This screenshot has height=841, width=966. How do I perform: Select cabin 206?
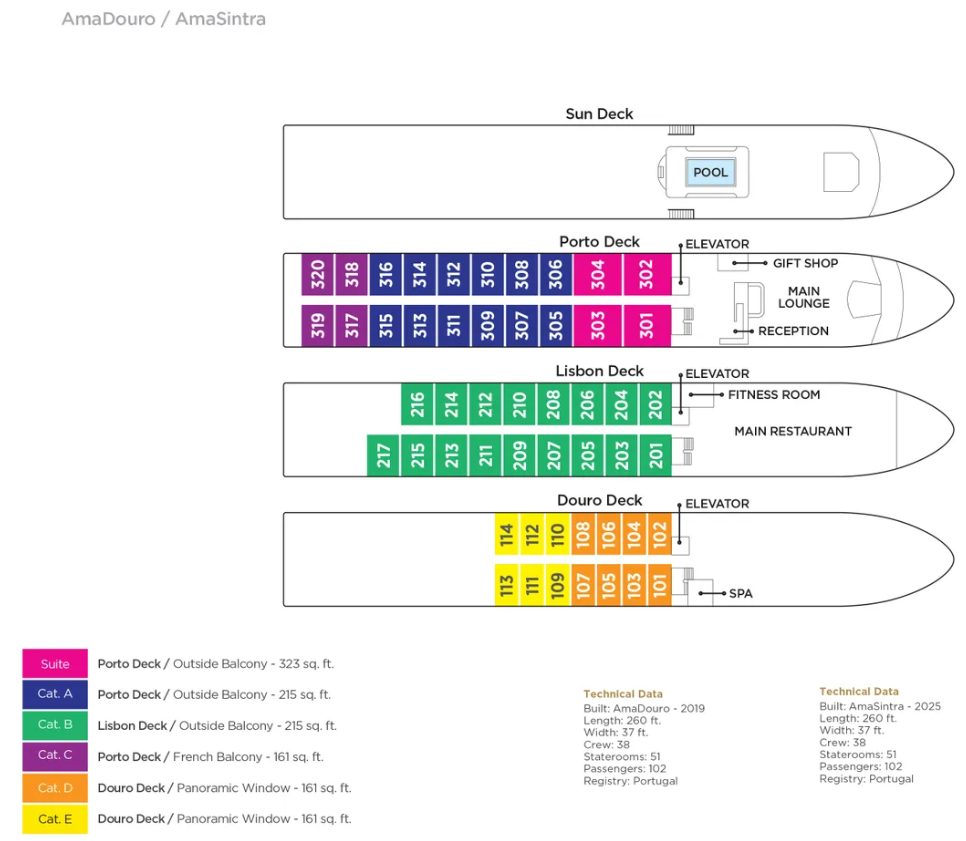[587, 404]
